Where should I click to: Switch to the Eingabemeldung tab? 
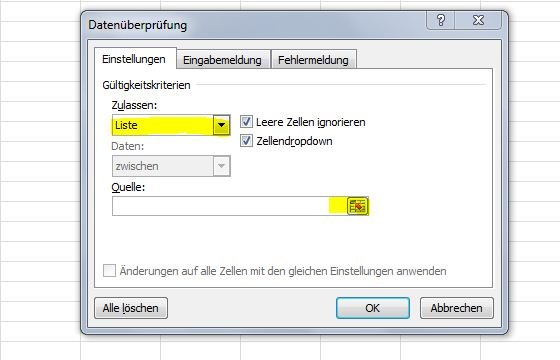click(x=222, y=60)
